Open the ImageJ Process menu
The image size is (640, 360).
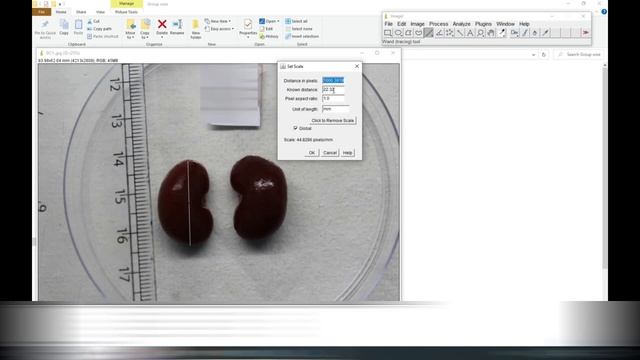[438, 24]
